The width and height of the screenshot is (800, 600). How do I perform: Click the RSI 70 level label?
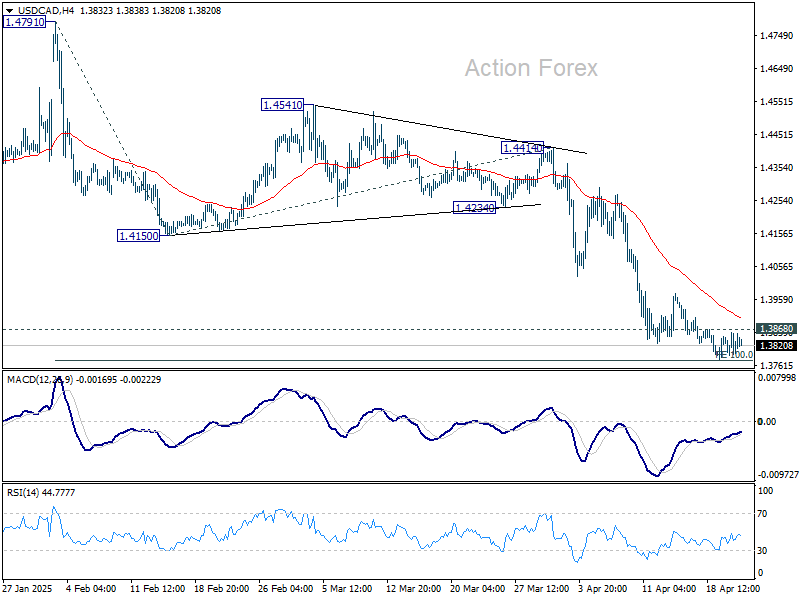coord(762,514)
